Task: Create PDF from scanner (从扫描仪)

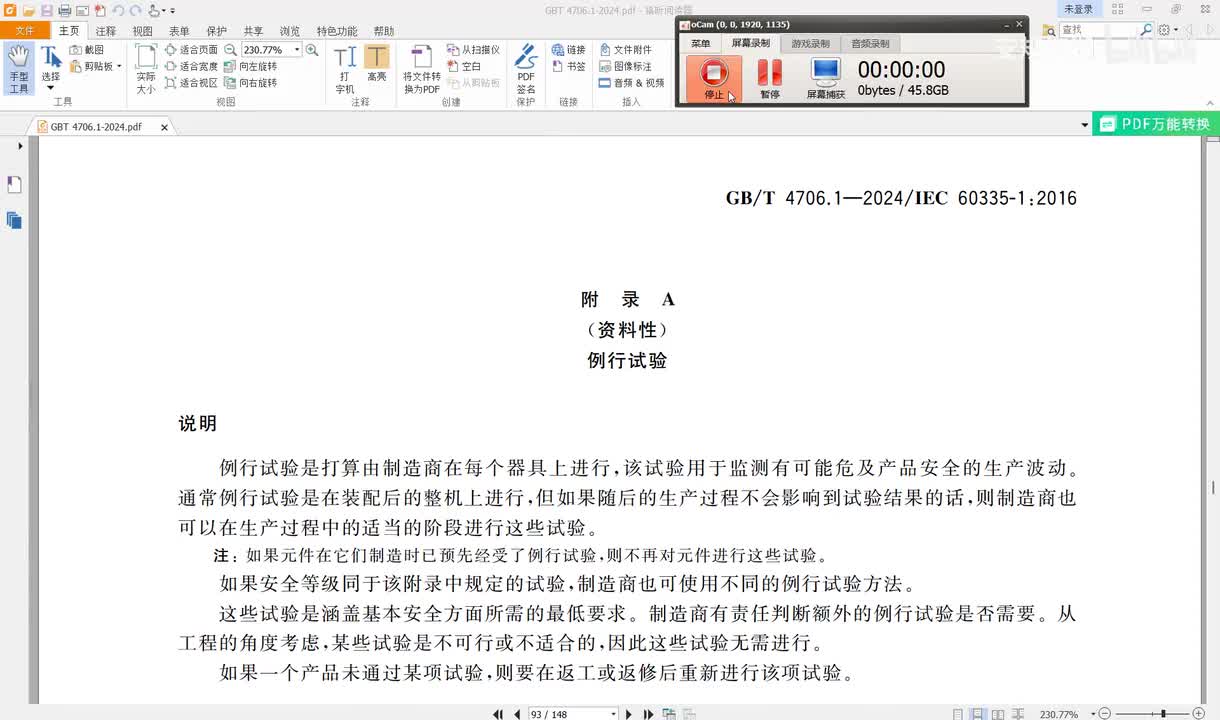Action: click(473, 50)
